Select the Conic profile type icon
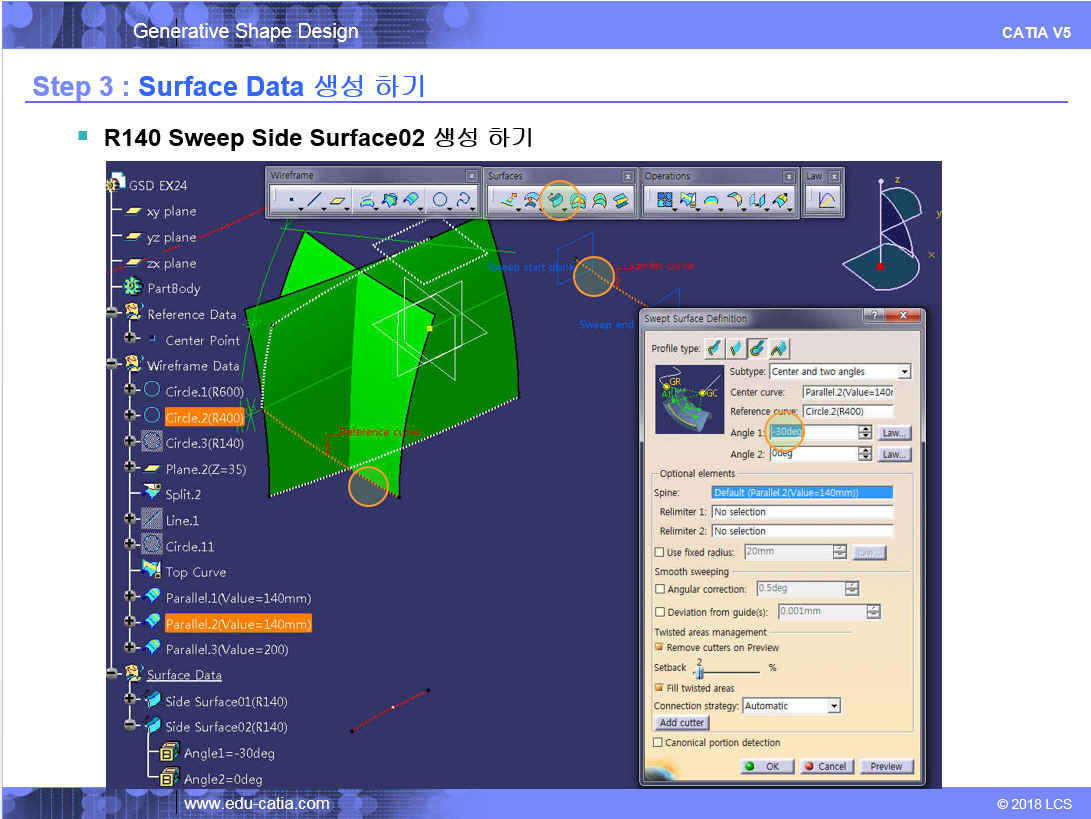1091x819 pixels. coord(779,348)
